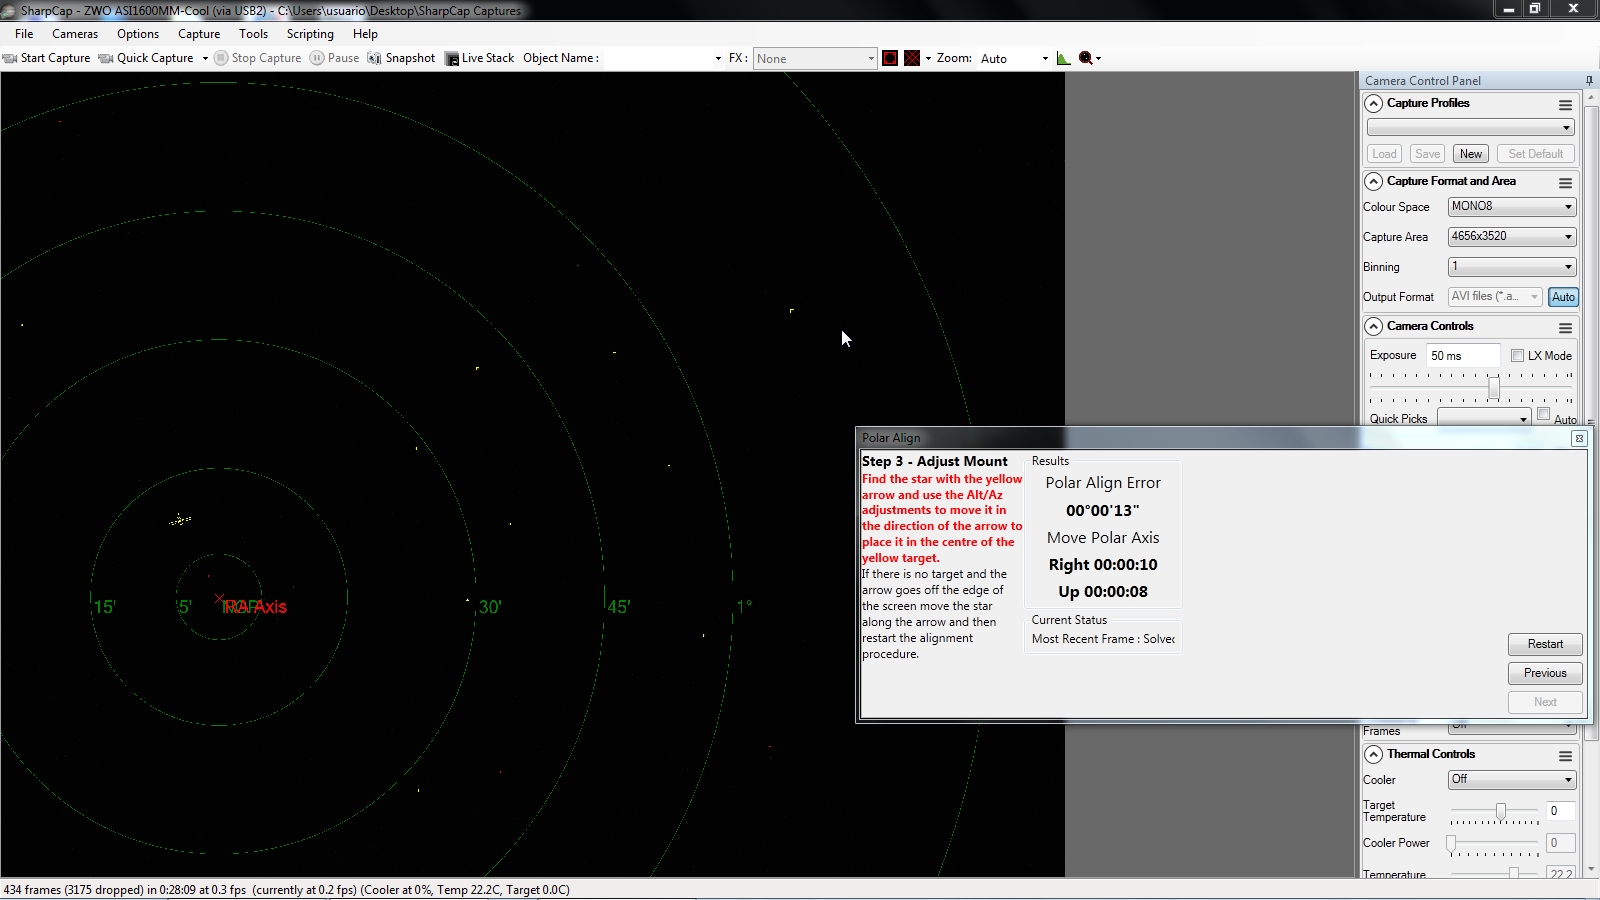Click the SharpCap icon in title bar
The height and width of the screenshot is (900, 1600).
[9, 10]
